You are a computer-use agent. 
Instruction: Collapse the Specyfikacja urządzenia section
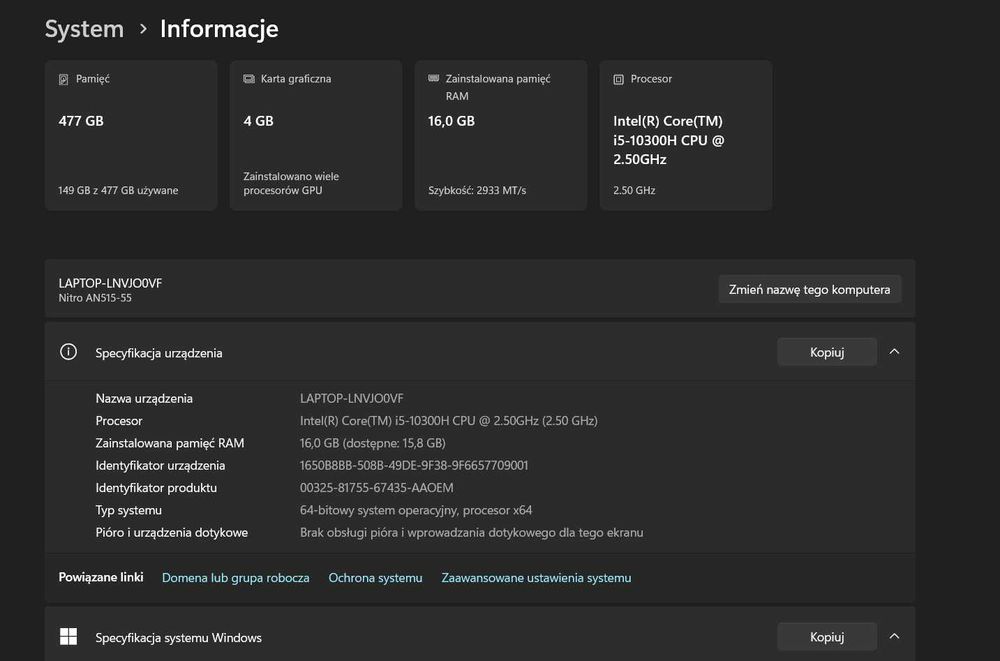pyautogui.click(x=895, y=352)
